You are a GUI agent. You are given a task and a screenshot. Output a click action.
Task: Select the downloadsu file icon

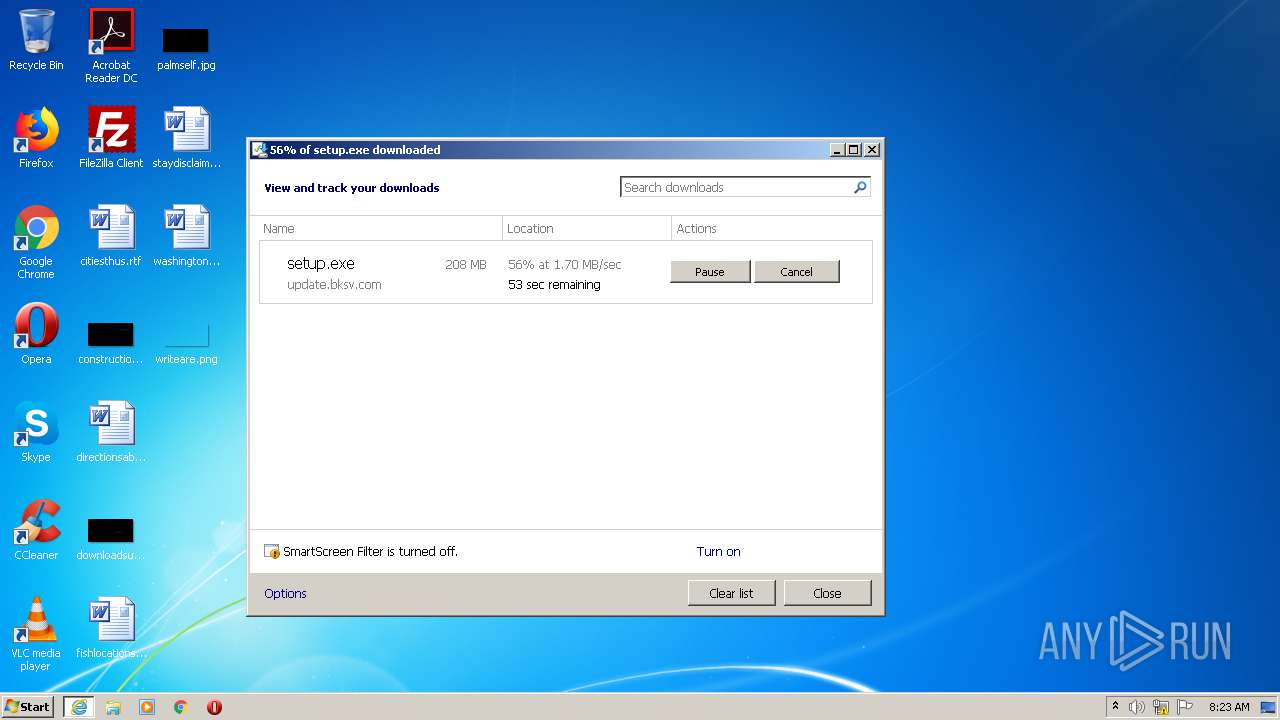111,539
